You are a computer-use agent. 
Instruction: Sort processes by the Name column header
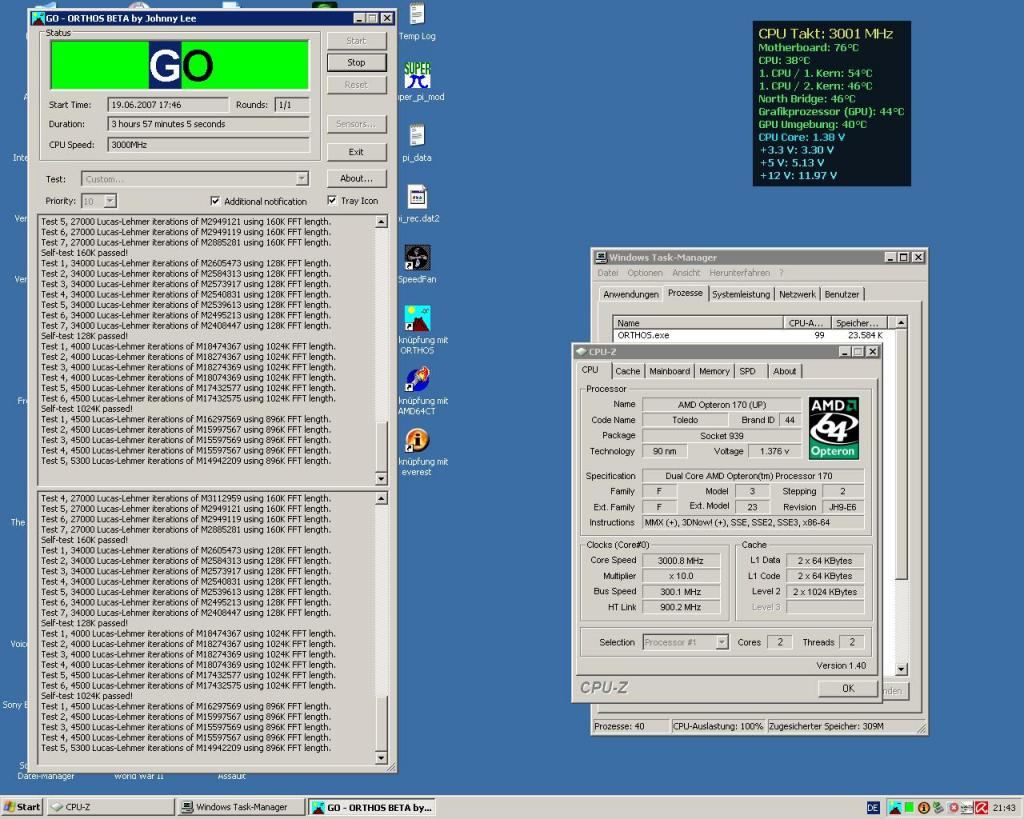pyautogui.click(x=697, y=323)
